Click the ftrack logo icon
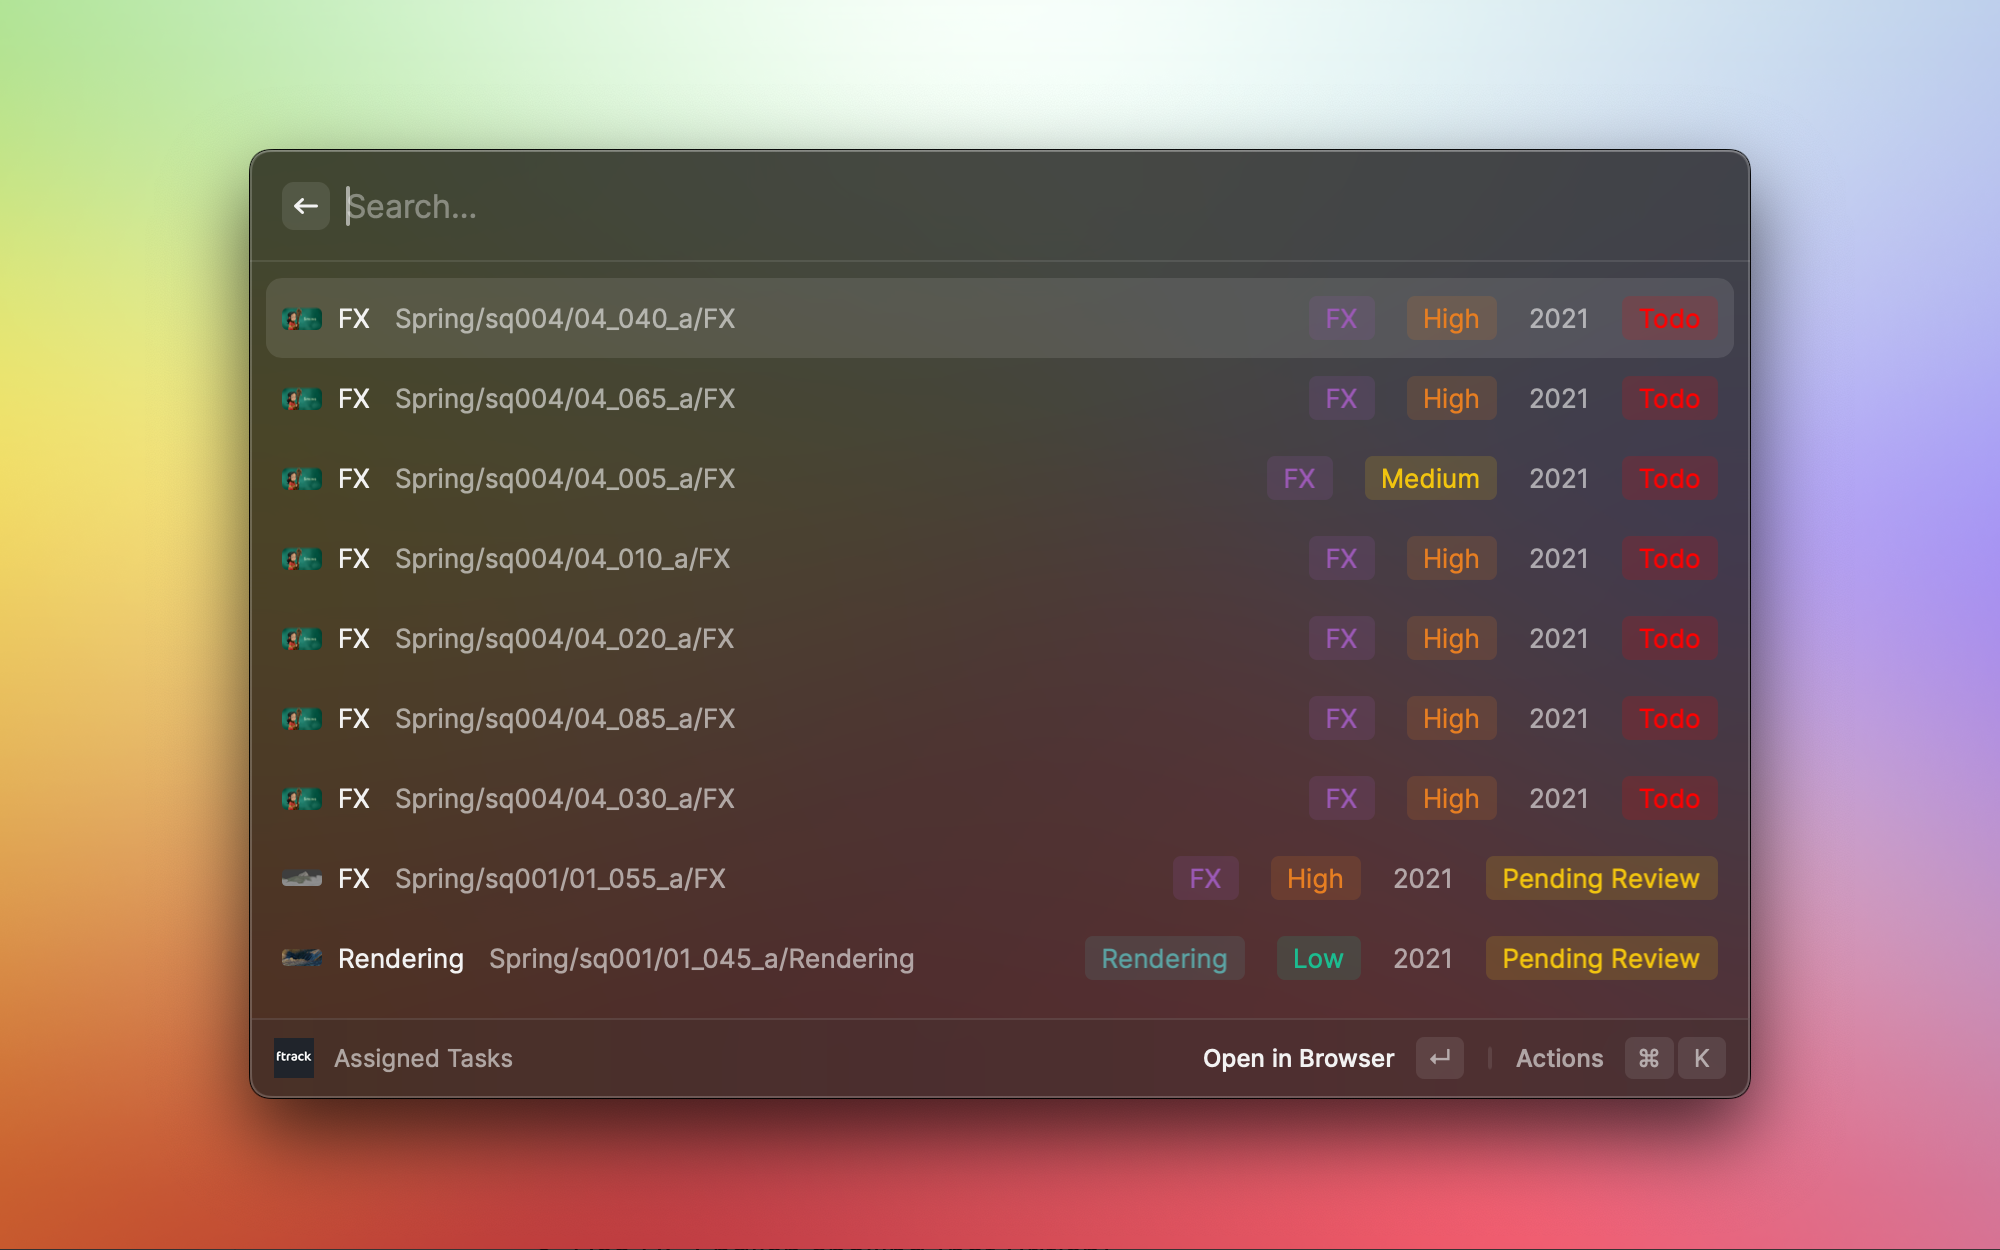This screenshot has width=2000, height=1250. 293,1057
